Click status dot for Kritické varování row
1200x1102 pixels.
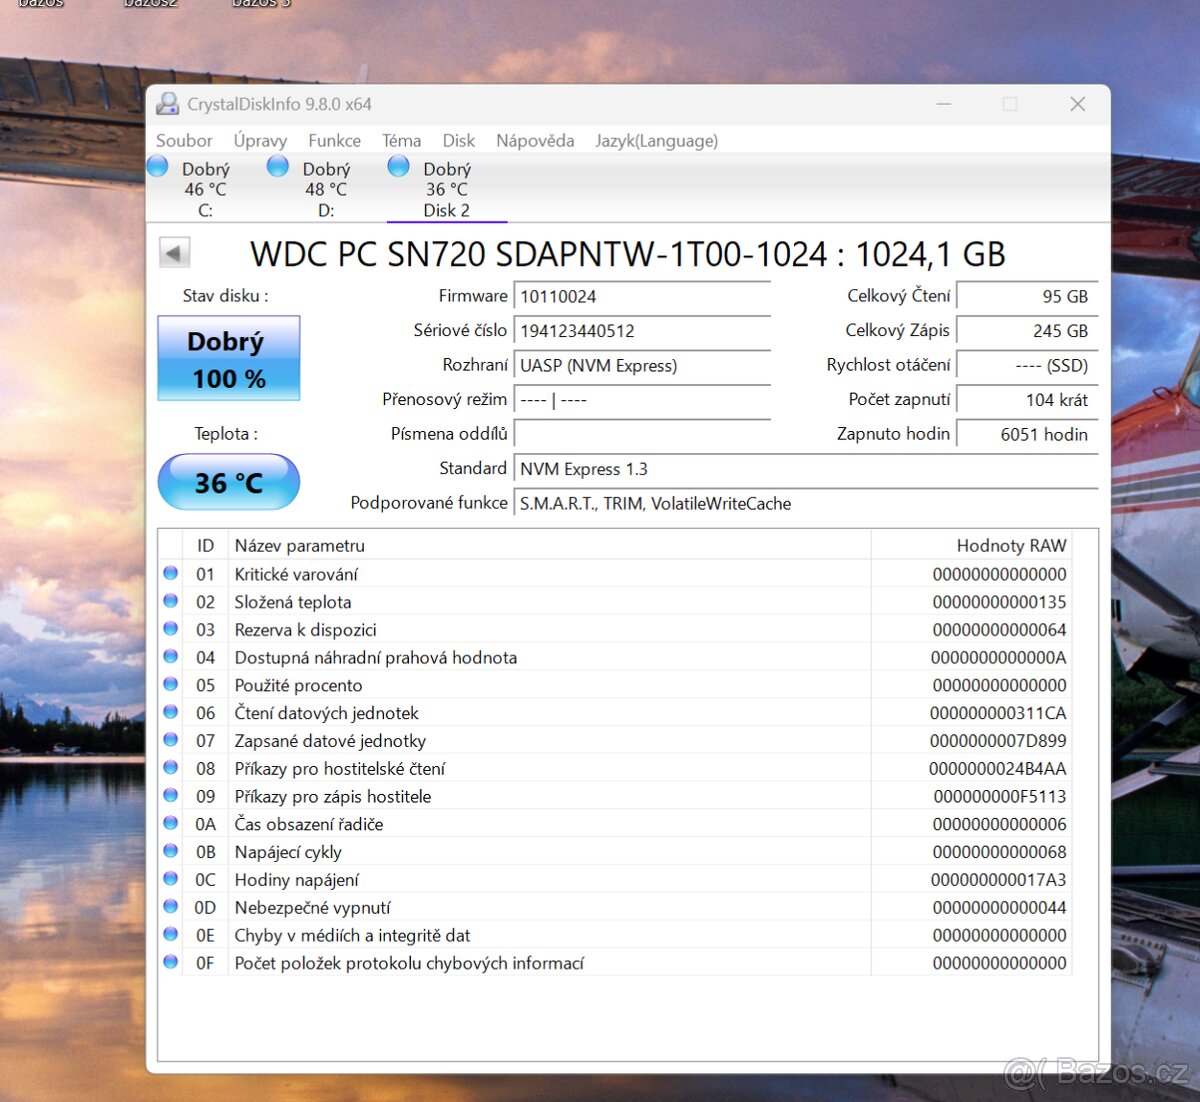pyautogui.click(x=171, y=573)
